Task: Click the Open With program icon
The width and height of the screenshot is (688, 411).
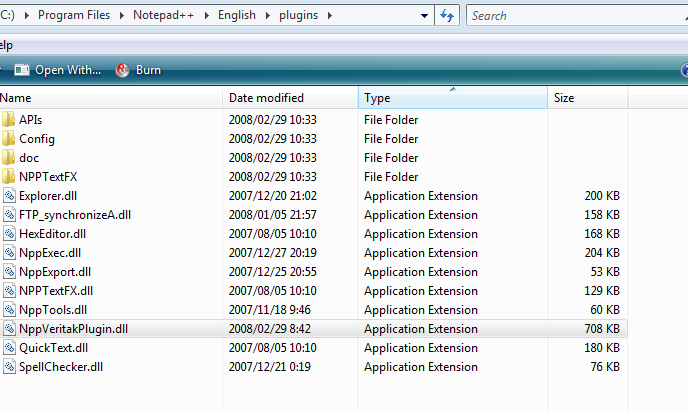Action: 22,70
